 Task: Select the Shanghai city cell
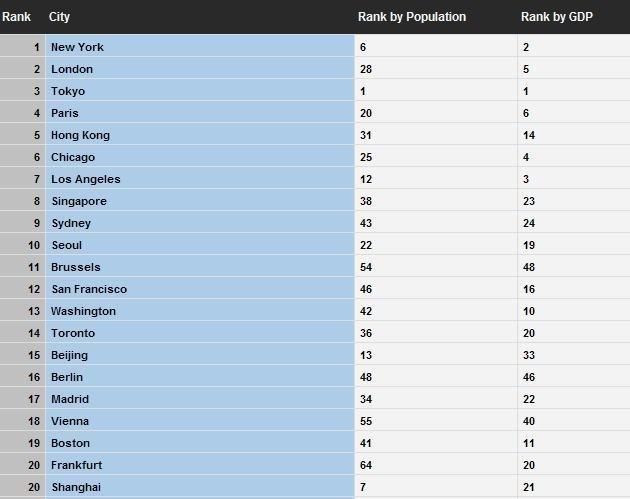pyautogui.click(x=200, y=487)
